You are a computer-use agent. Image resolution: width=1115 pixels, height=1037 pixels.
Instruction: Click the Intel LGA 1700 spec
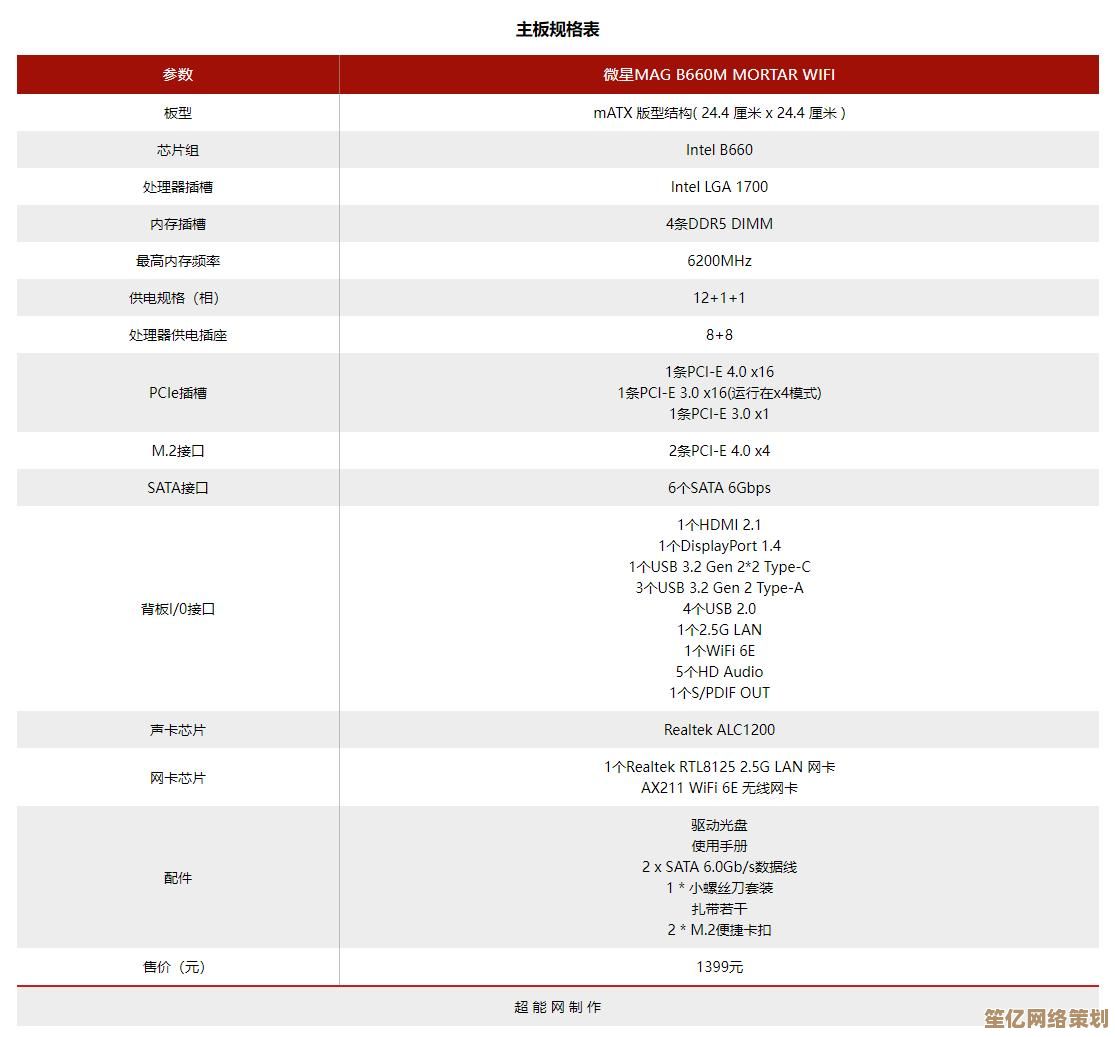(718, 186)
